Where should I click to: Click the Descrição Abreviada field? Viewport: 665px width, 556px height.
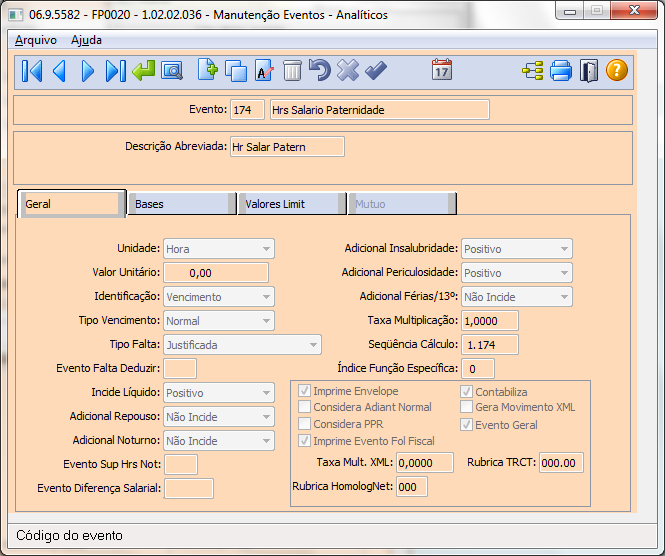click(x=287, y=147)
